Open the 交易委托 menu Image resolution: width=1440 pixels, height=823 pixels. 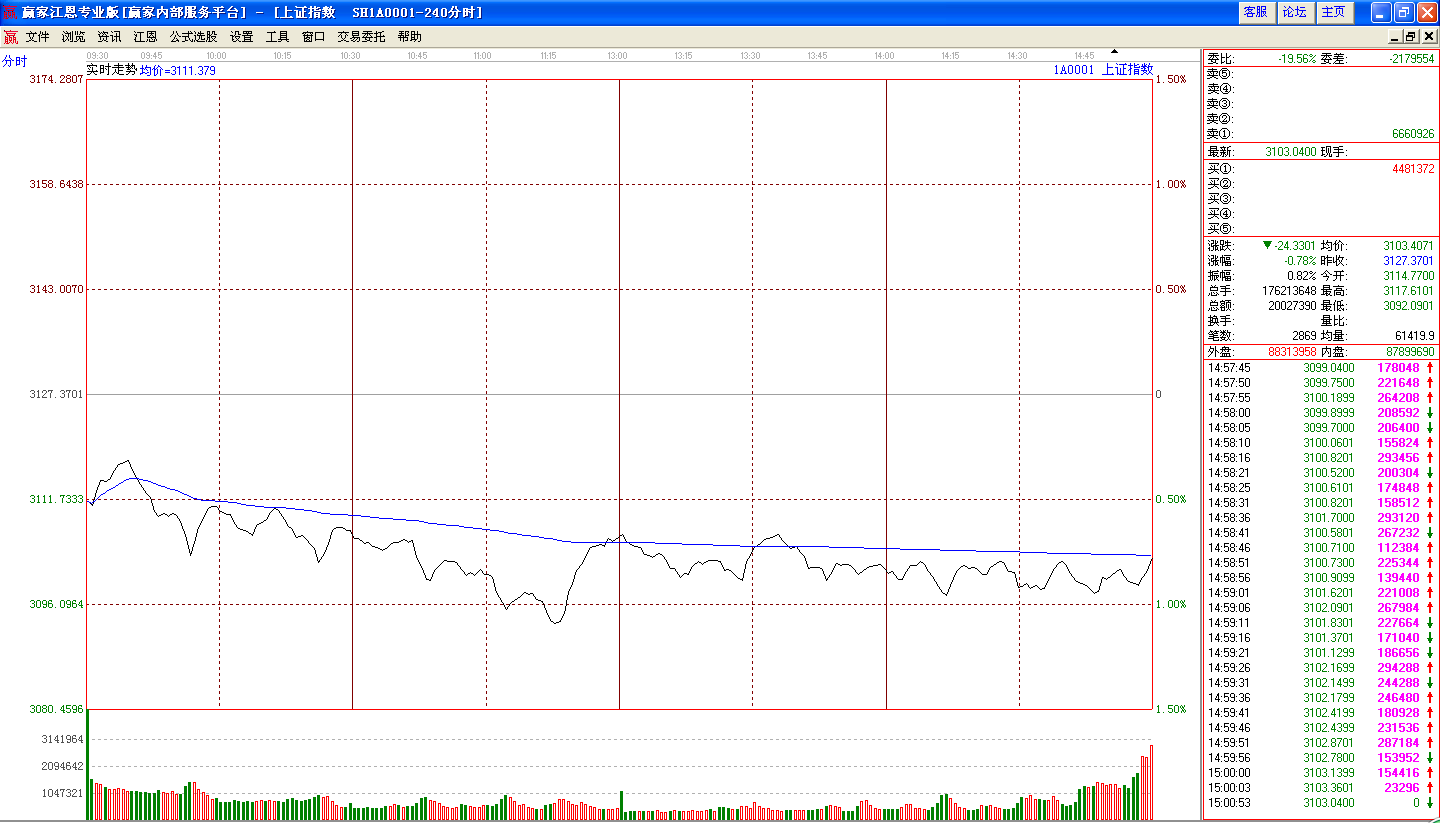[x=361, y=36]
